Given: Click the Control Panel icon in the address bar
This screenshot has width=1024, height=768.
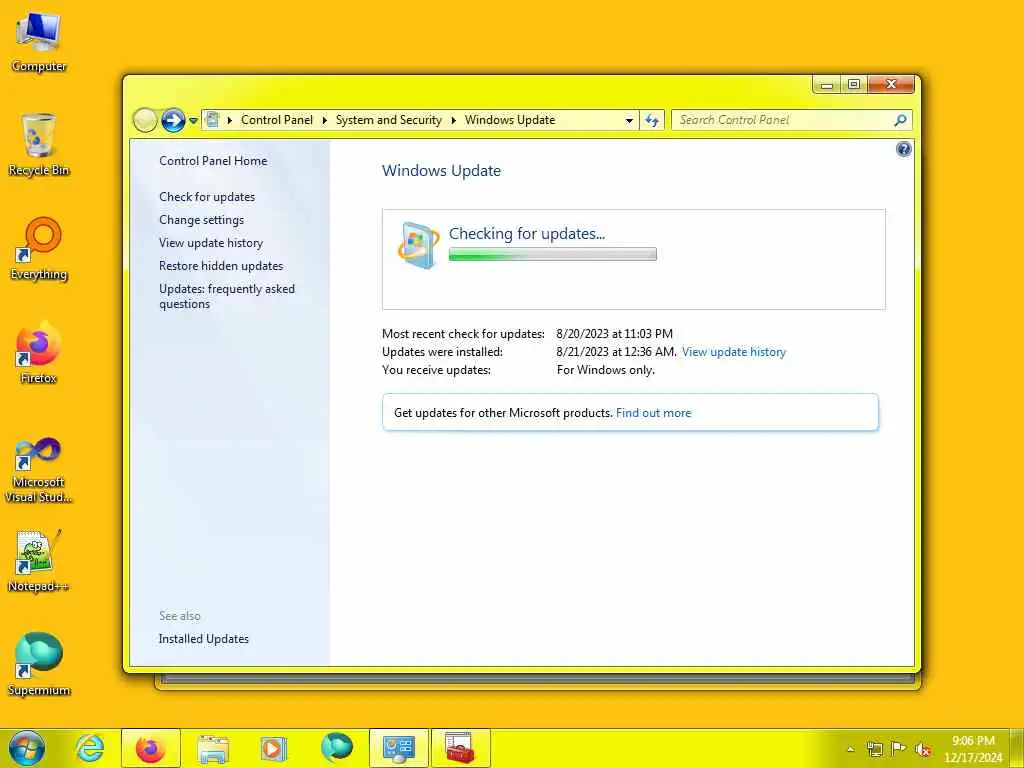Looking at the screenshot, I should click(x=212, y=120).
